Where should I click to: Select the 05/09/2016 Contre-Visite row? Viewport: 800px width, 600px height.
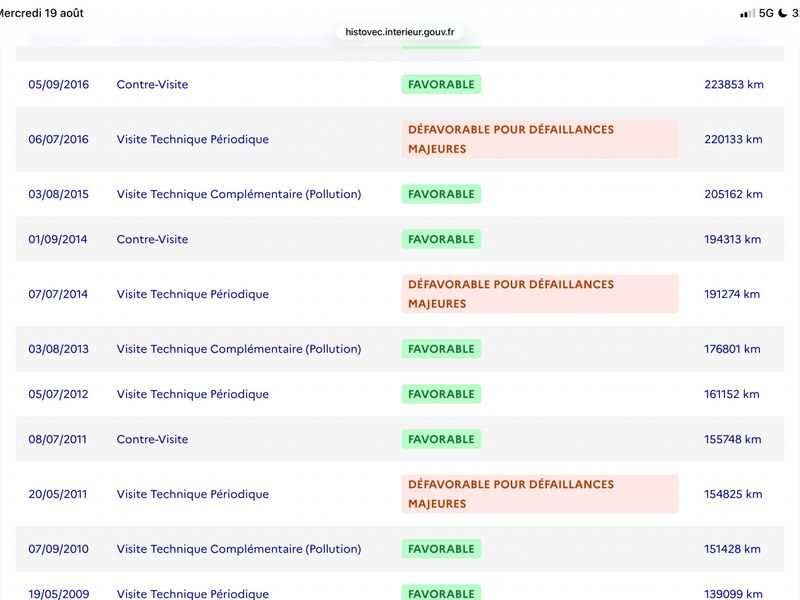coord(399,84)
